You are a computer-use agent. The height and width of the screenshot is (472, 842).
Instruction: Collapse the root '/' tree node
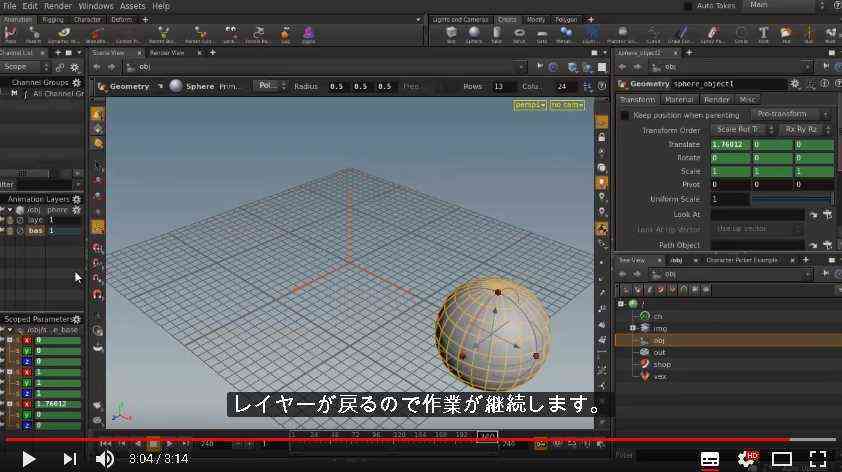point(621,304)
